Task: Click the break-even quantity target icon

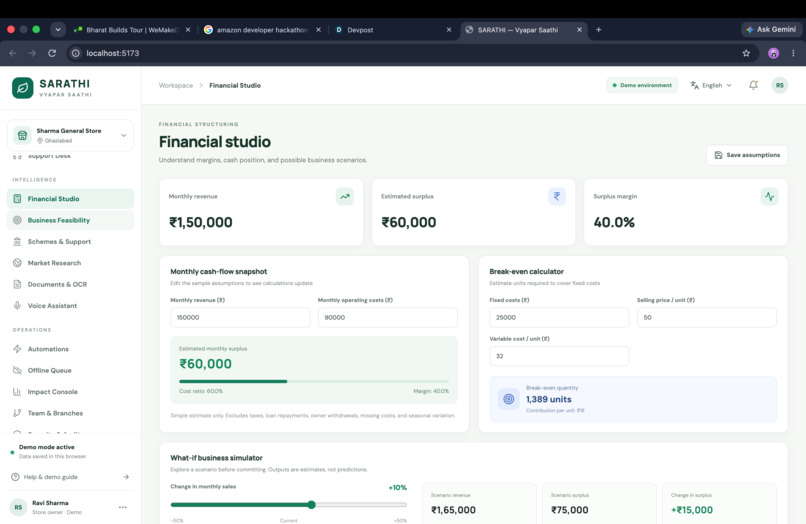Action: [508, 399]
